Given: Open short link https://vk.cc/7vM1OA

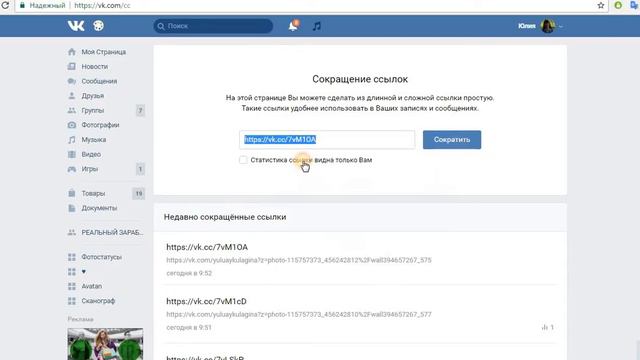Looking at the screenshot, I should coord(207,247).
